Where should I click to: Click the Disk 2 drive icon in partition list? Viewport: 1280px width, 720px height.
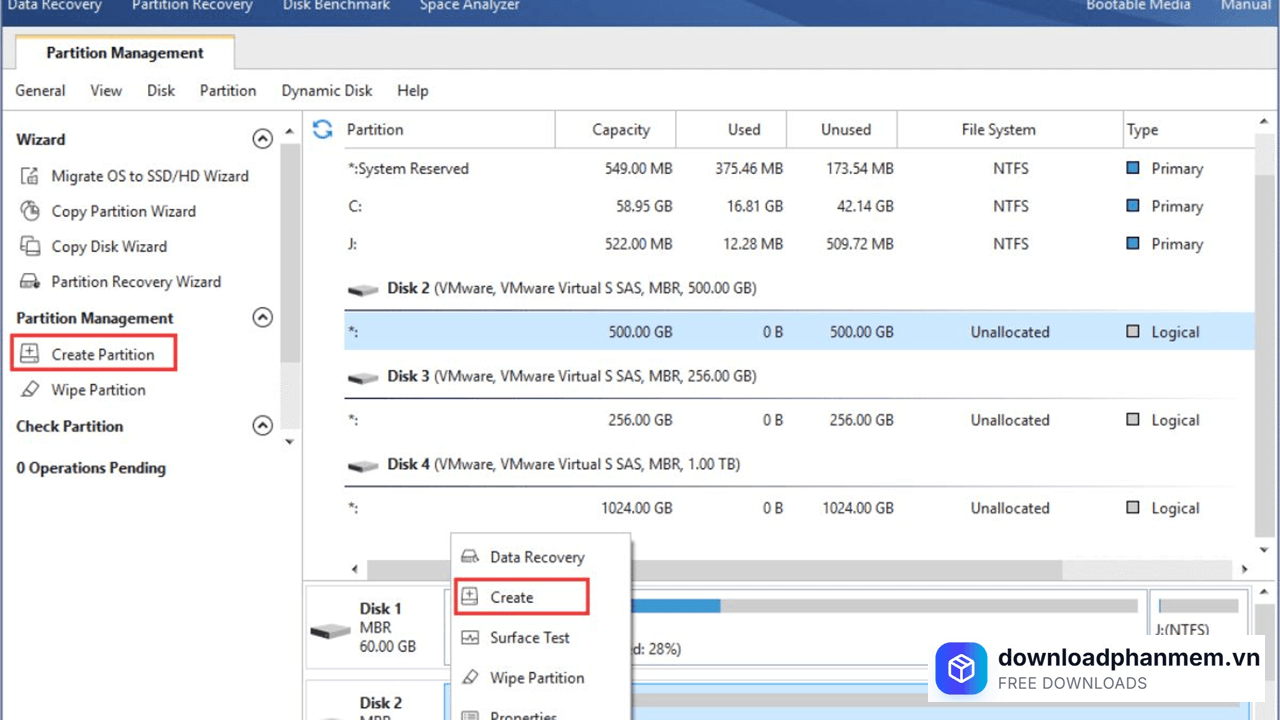pos(363,289)
